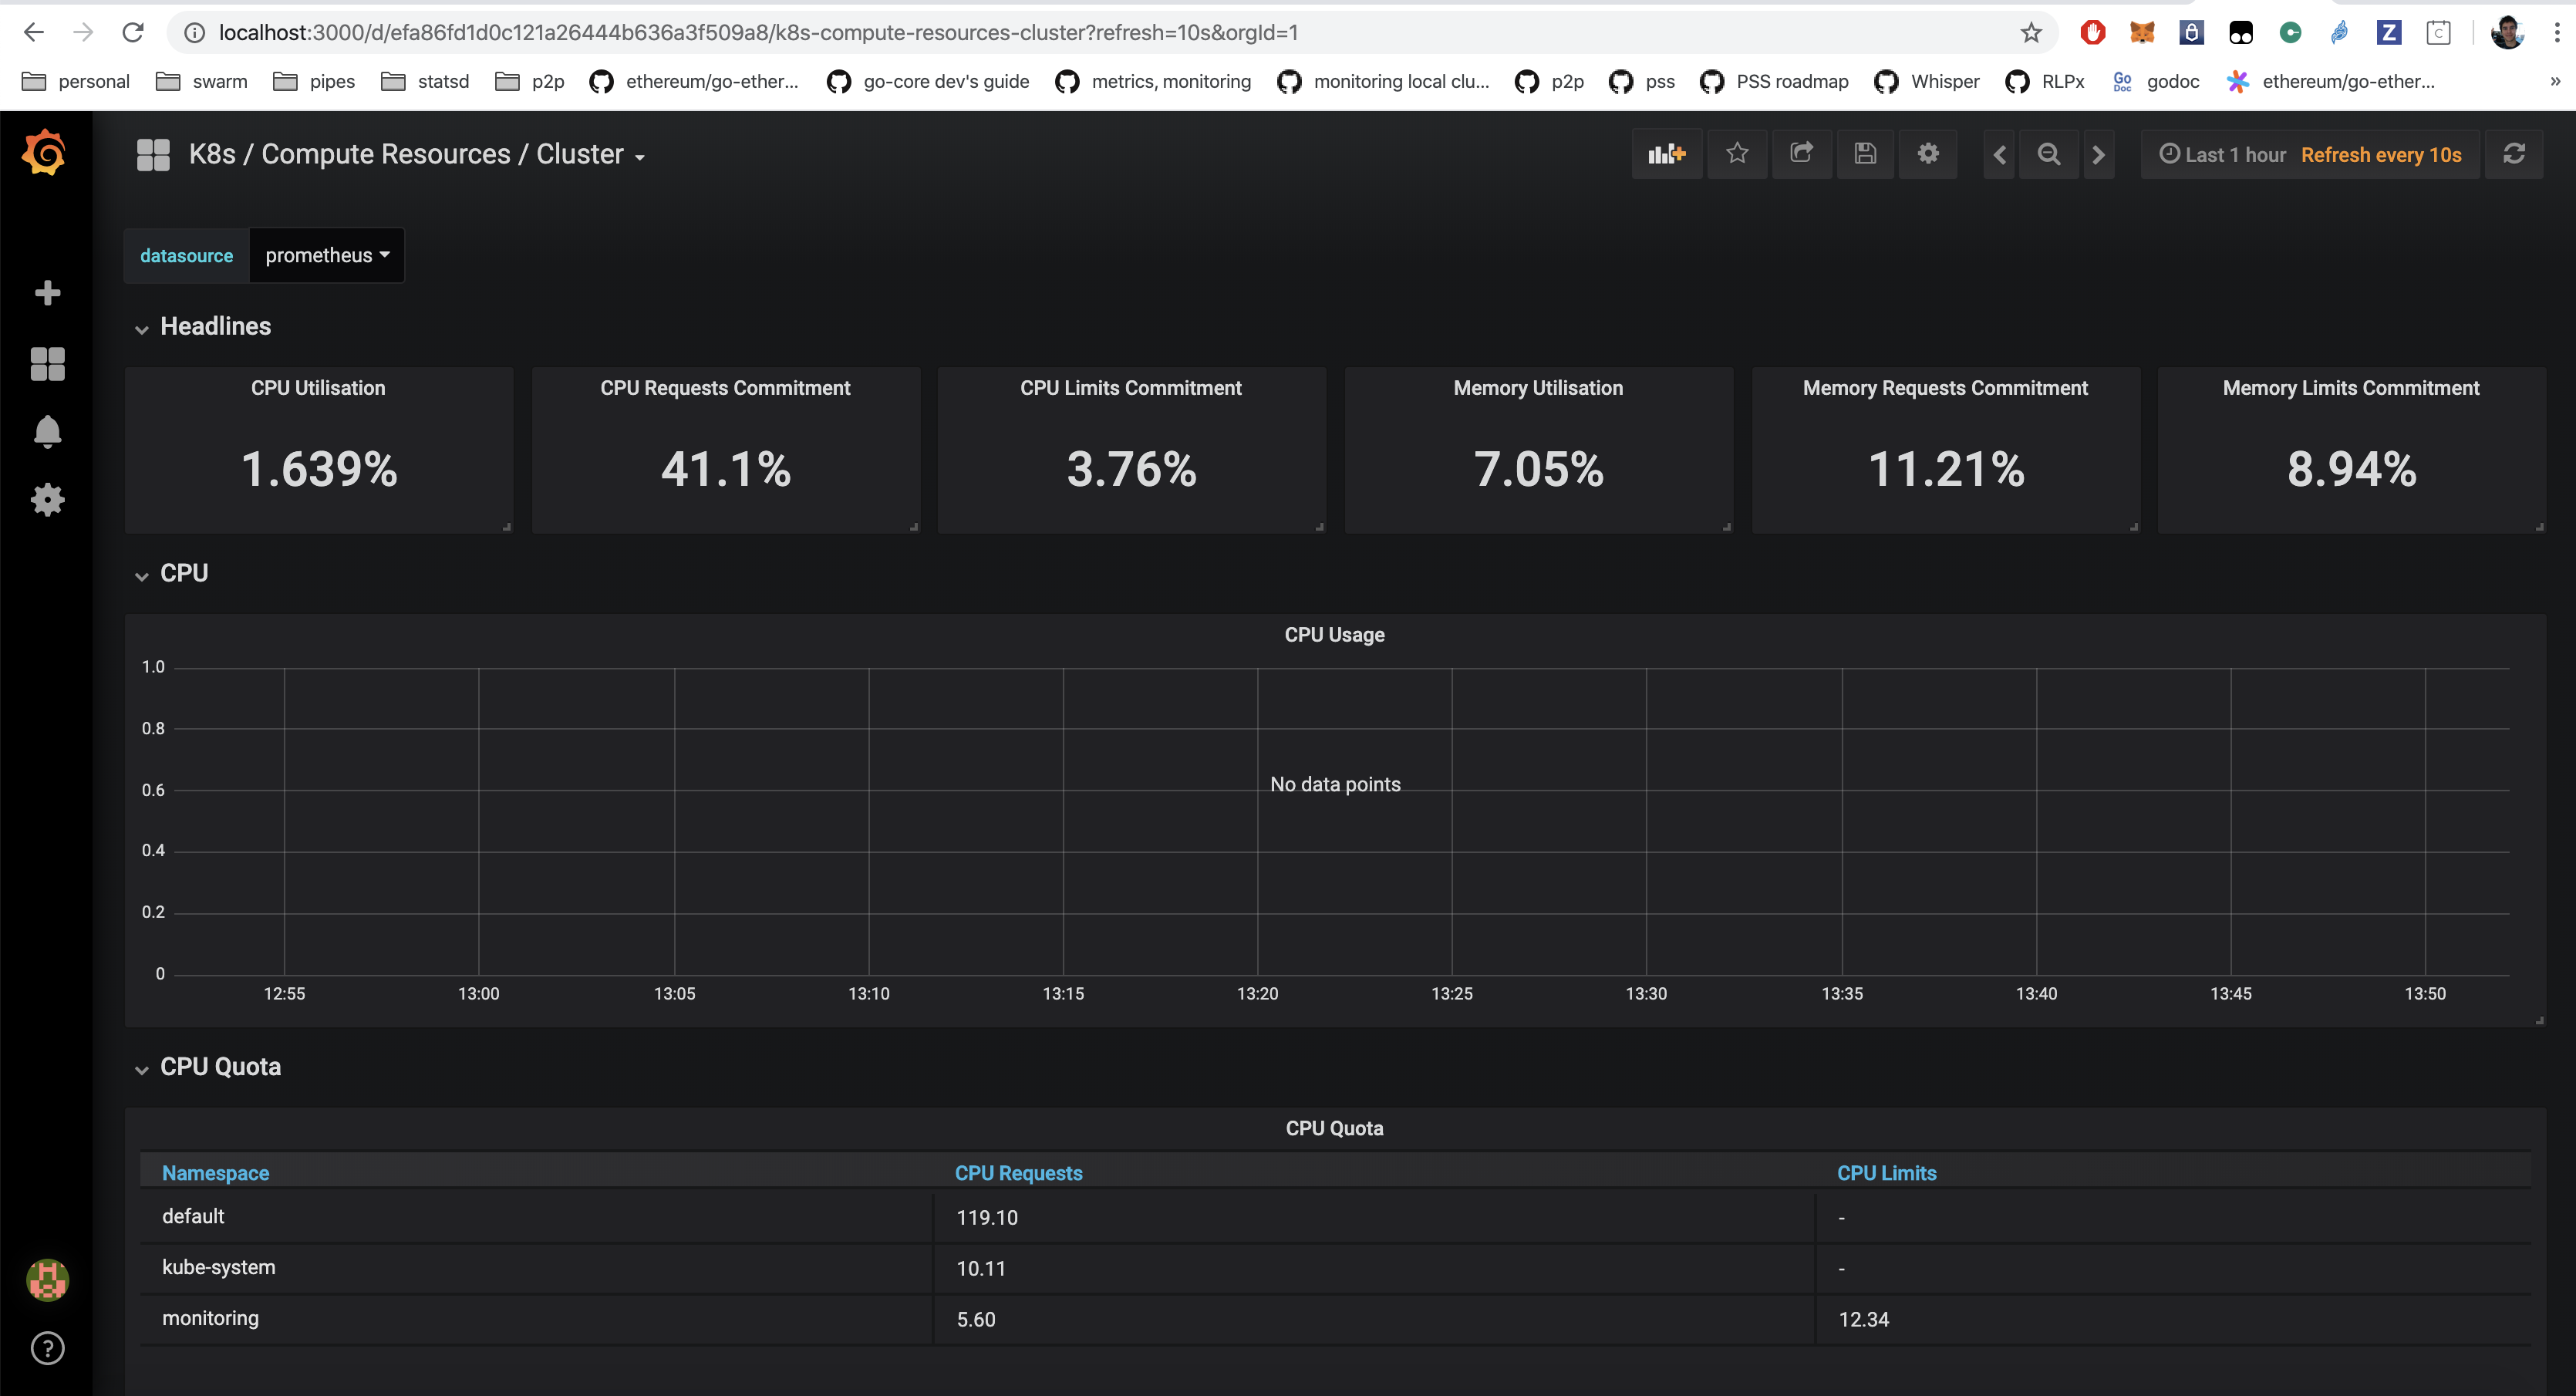The image size is (2576, 1396).
Task: Click the Add panel icon
Action: (x=1666, y=154)
